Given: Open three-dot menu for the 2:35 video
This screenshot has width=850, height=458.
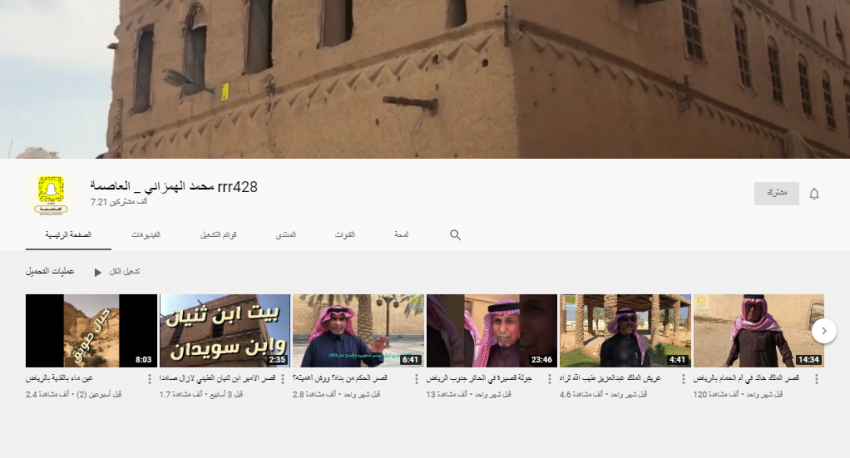Looking at the screenshot, I should [284, 380].
